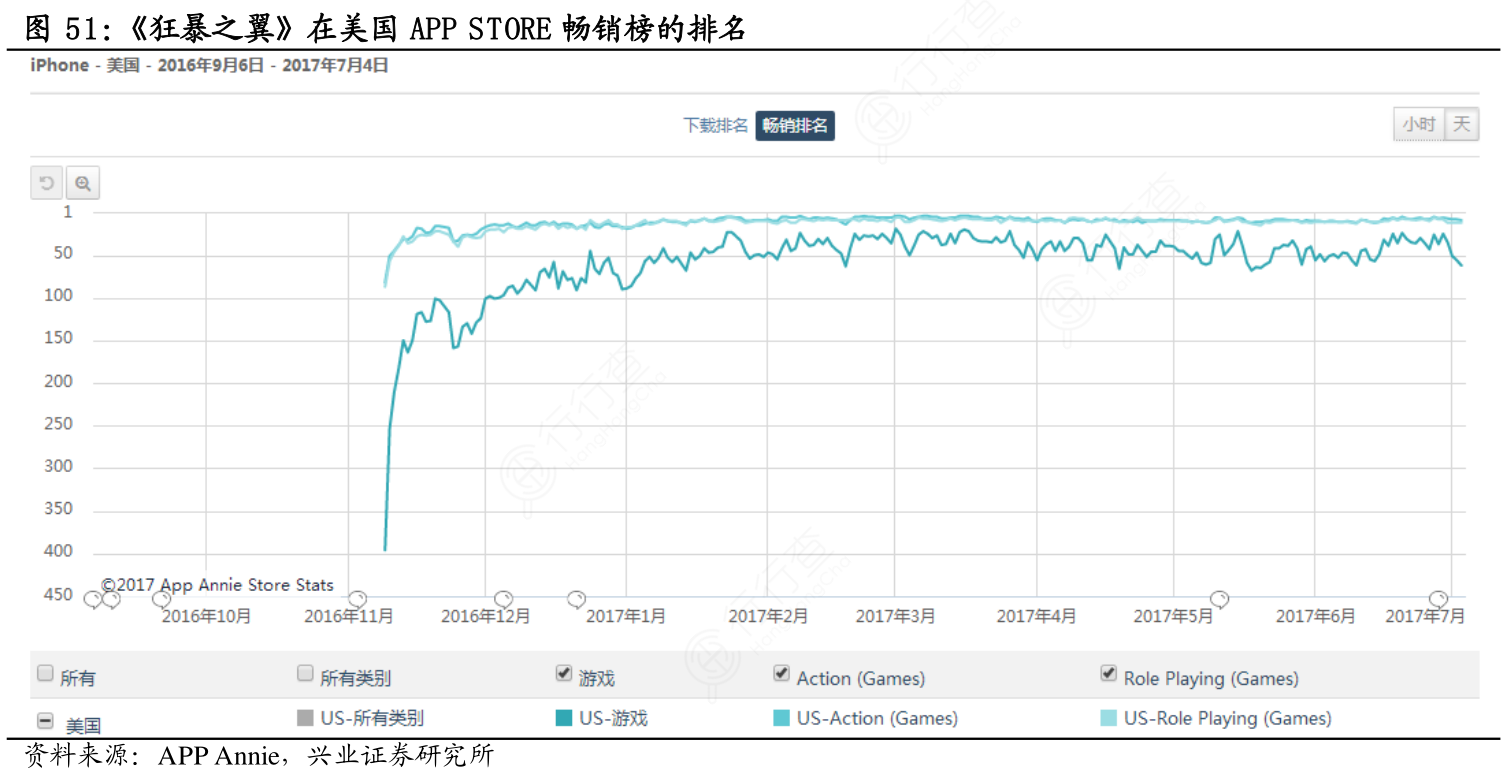
Task: Uncheck Role Playing (Games) checkbox
Action: pyautogui.click(x=1108, y=674)
